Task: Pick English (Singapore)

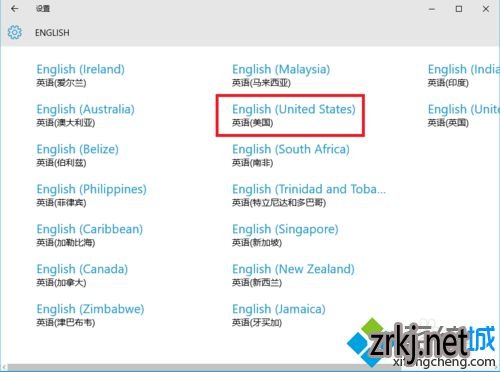Action: pyautogui.click(x=285, y=235)
